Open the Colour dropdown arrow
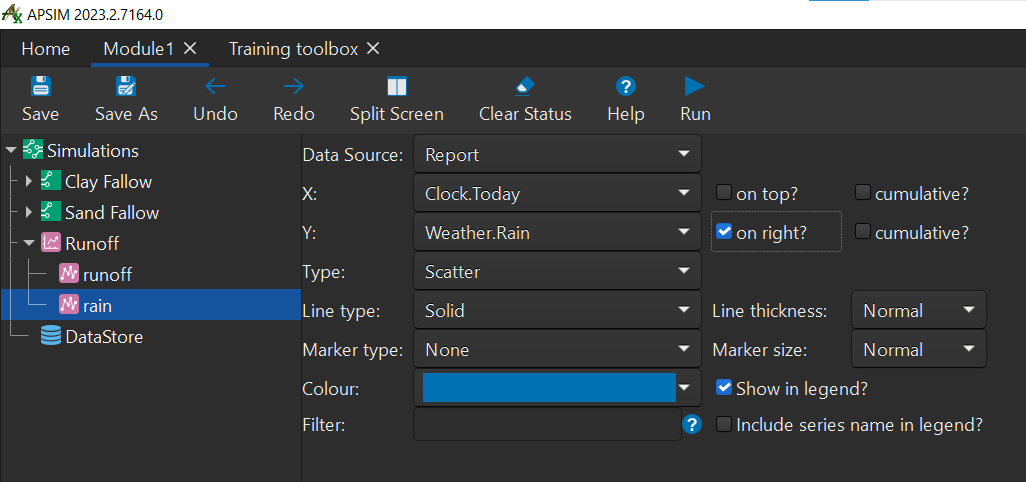Screen dimensions: 1026x482 [x=684, y=387]
